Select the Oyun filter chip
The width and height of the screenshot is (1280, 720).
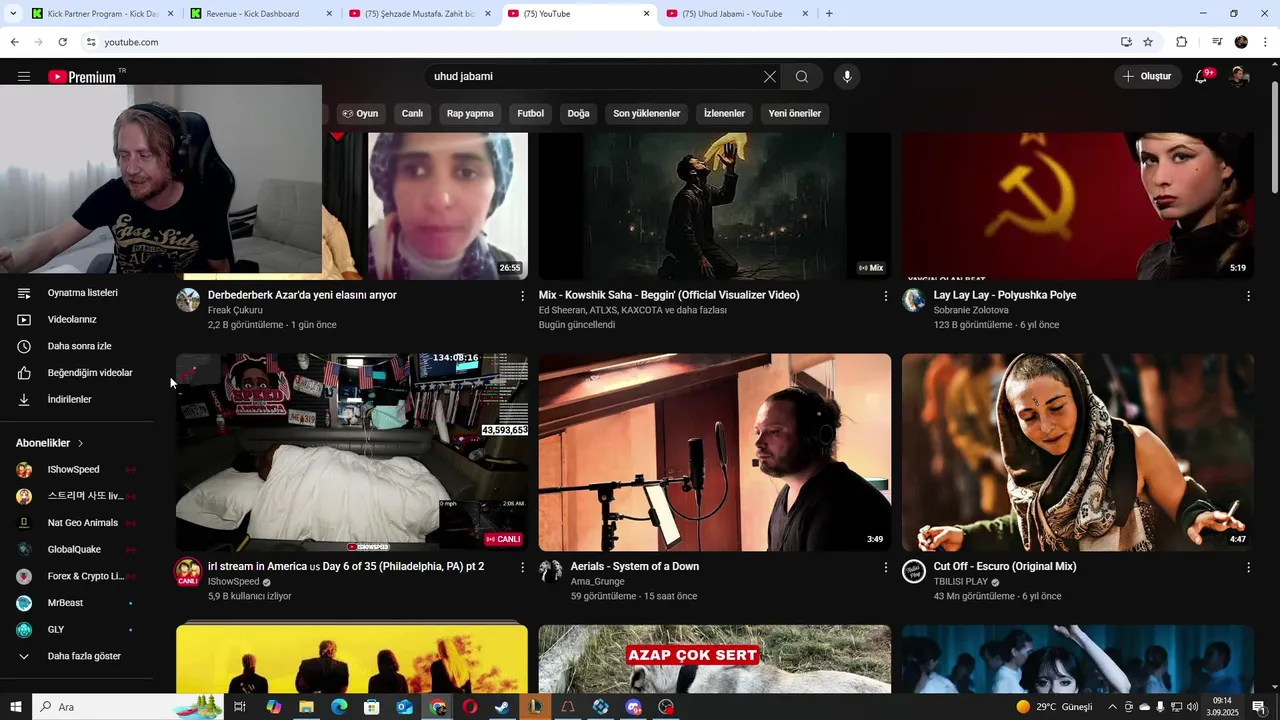(x=360, y=114)
